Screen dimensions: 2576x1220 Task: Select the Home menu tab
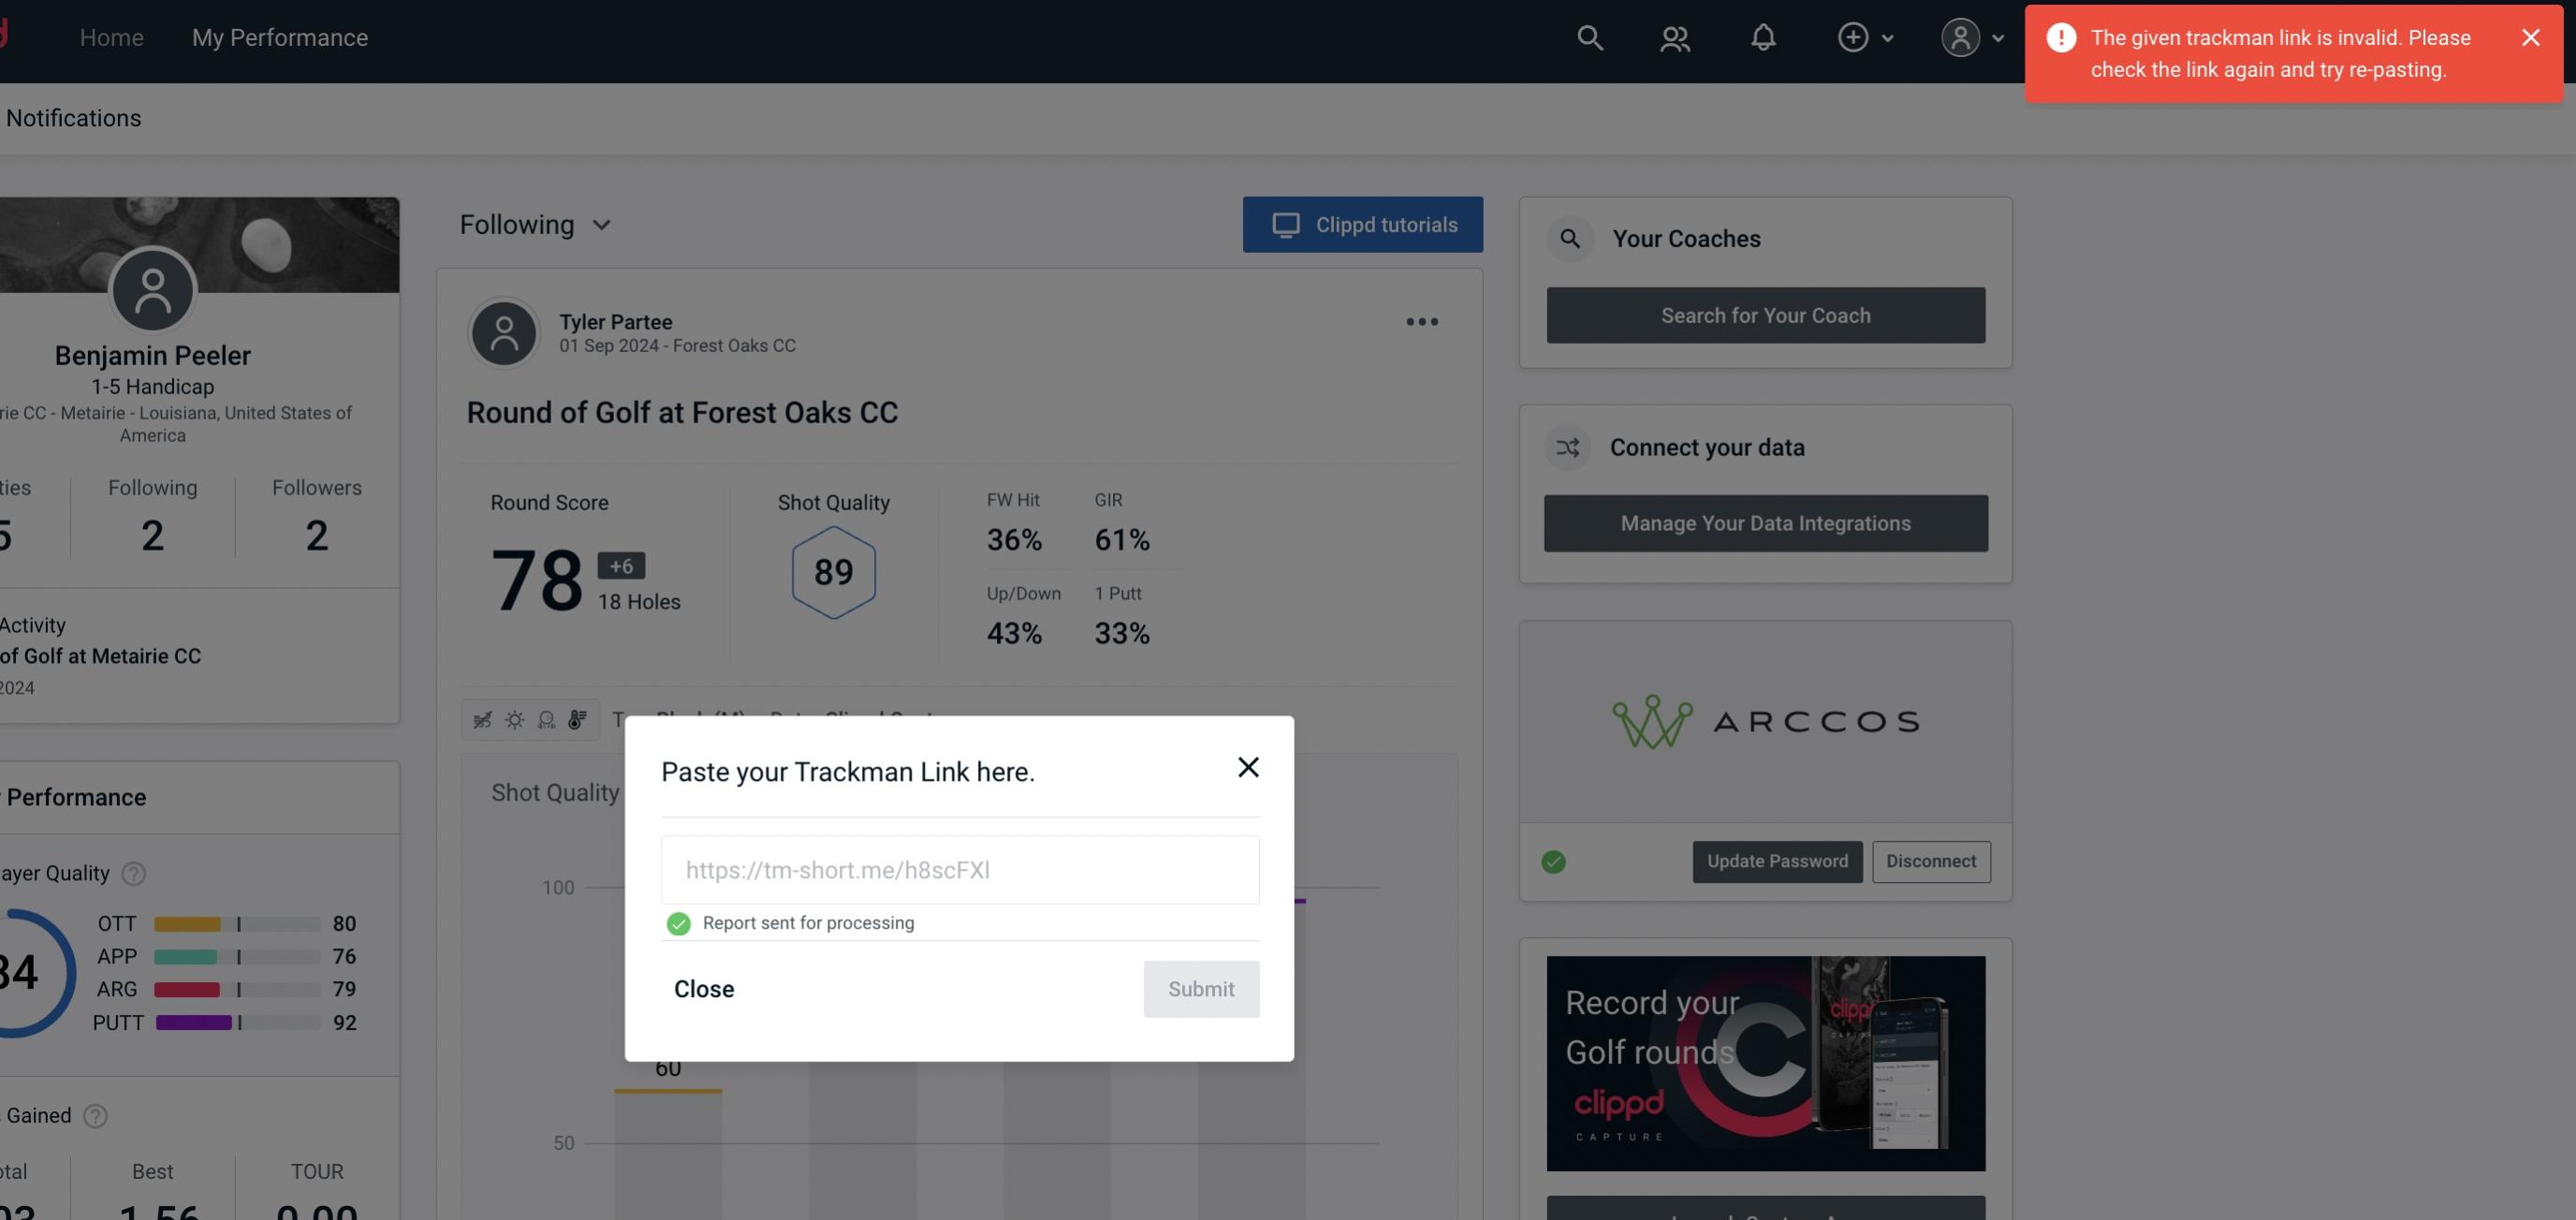point(111,37)
